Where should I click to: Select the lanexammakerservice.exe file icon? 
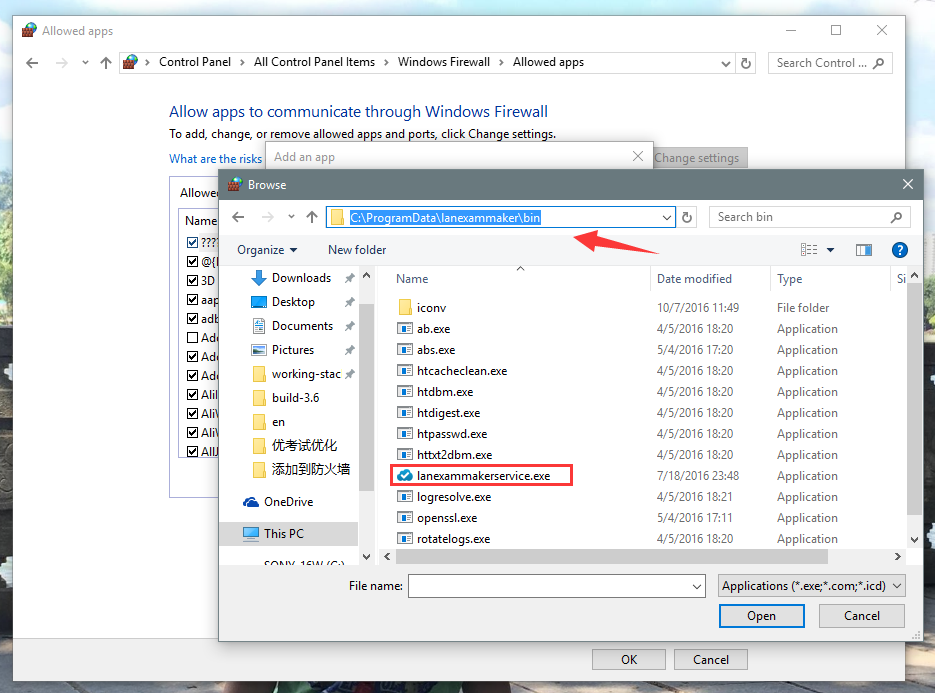click(x=405, y=475)
